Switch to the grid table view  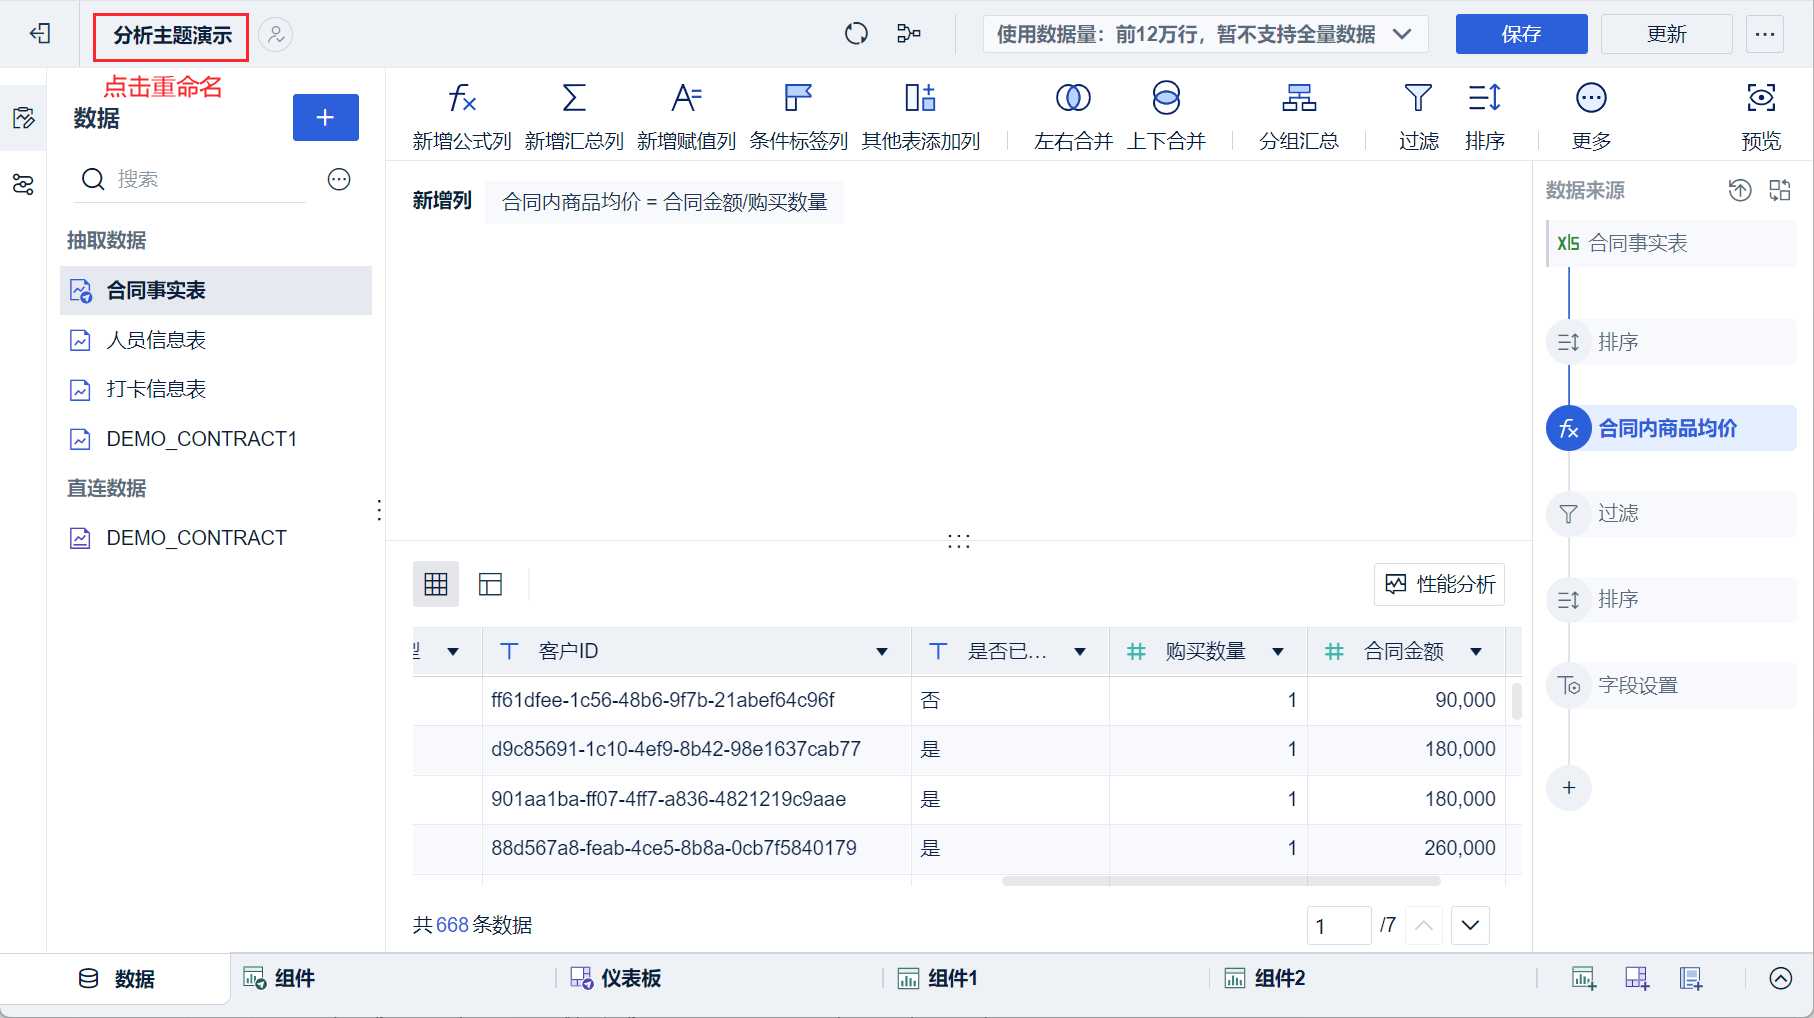point(436,584)
